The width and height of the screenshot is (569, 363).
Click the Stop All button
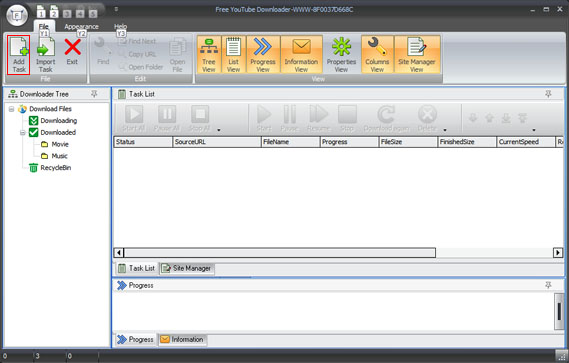[200, 118]
